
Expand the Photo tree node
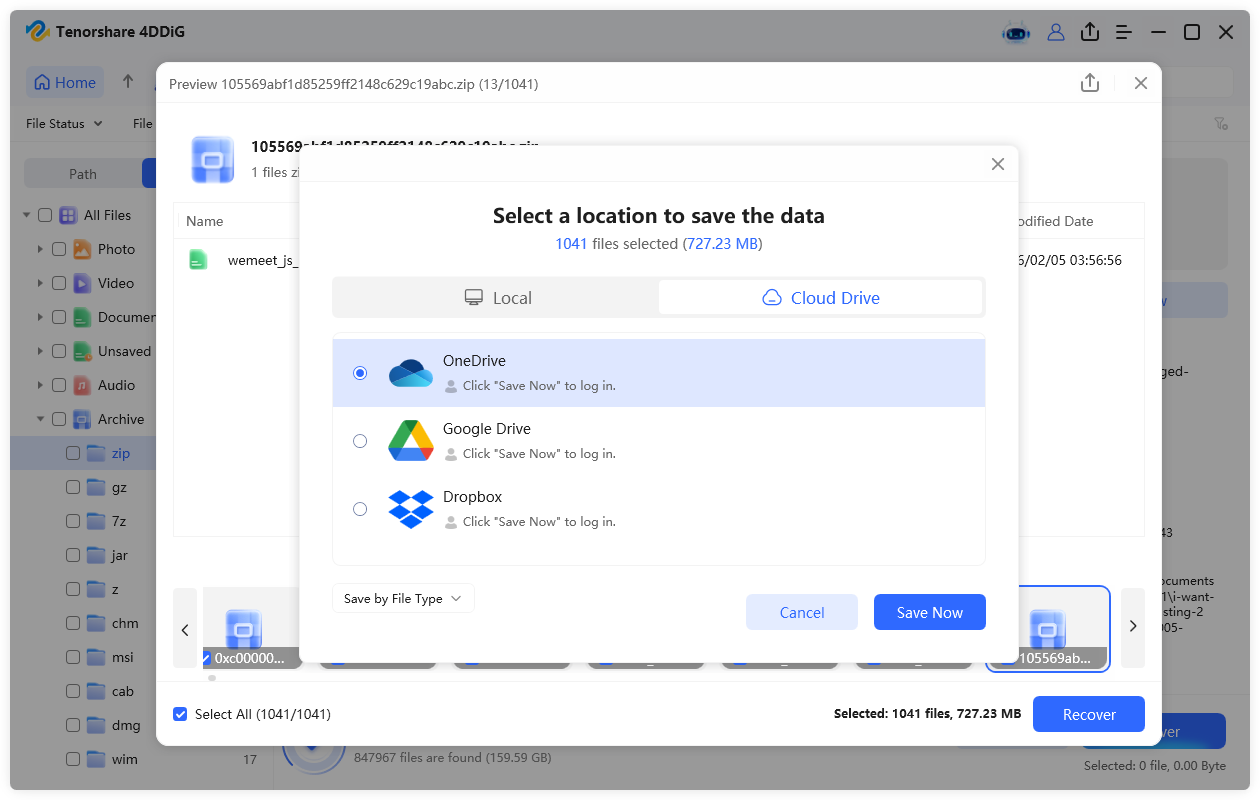tap(40, 249)
